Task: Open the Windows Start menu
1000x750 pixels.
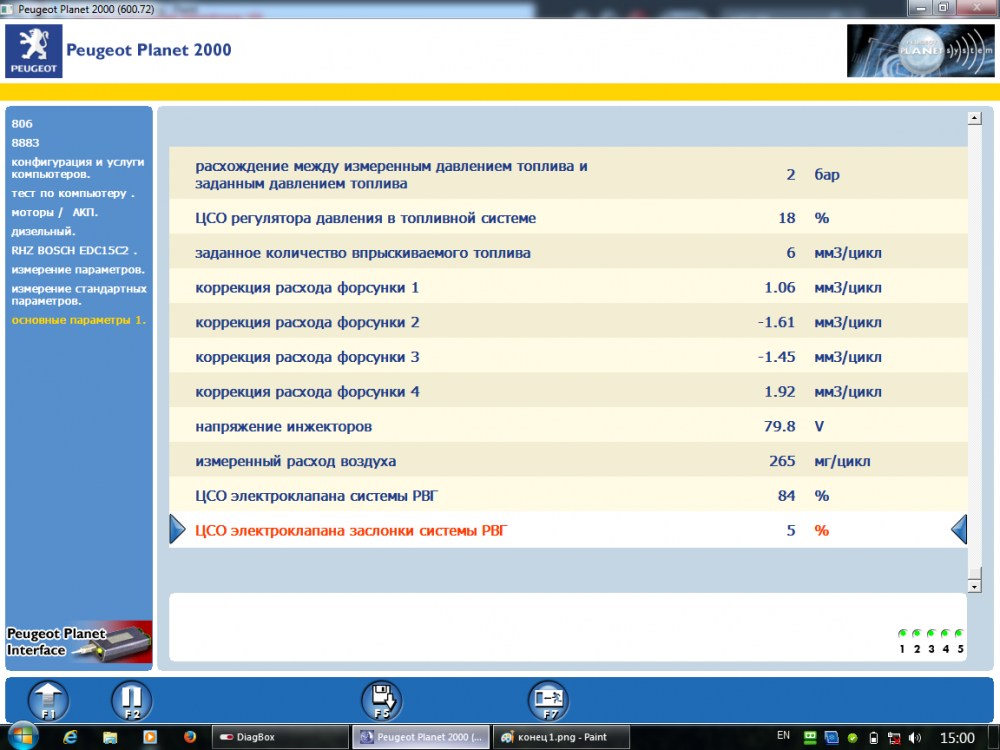Action: coord(22,736)
